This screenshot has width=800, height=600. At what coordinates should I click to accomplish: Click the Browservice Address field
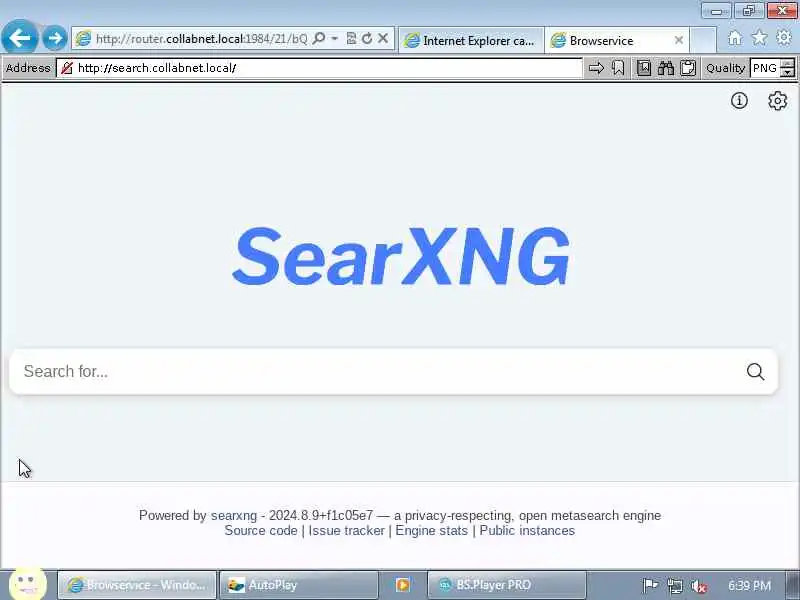point(319,68)
